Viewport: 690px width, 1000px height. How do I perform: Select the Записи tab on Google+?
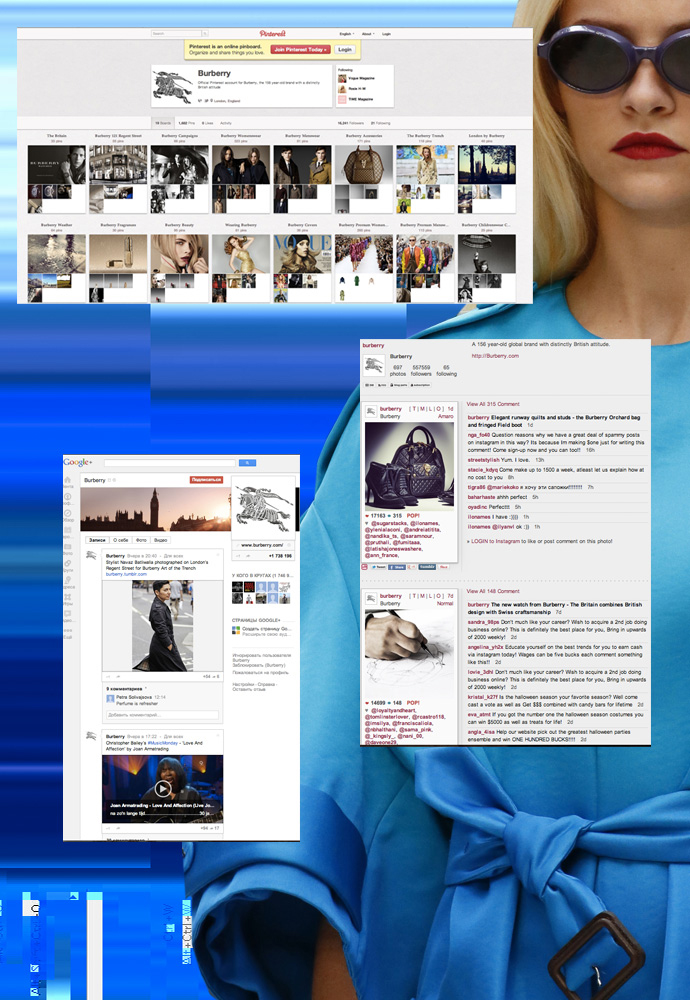97,540
